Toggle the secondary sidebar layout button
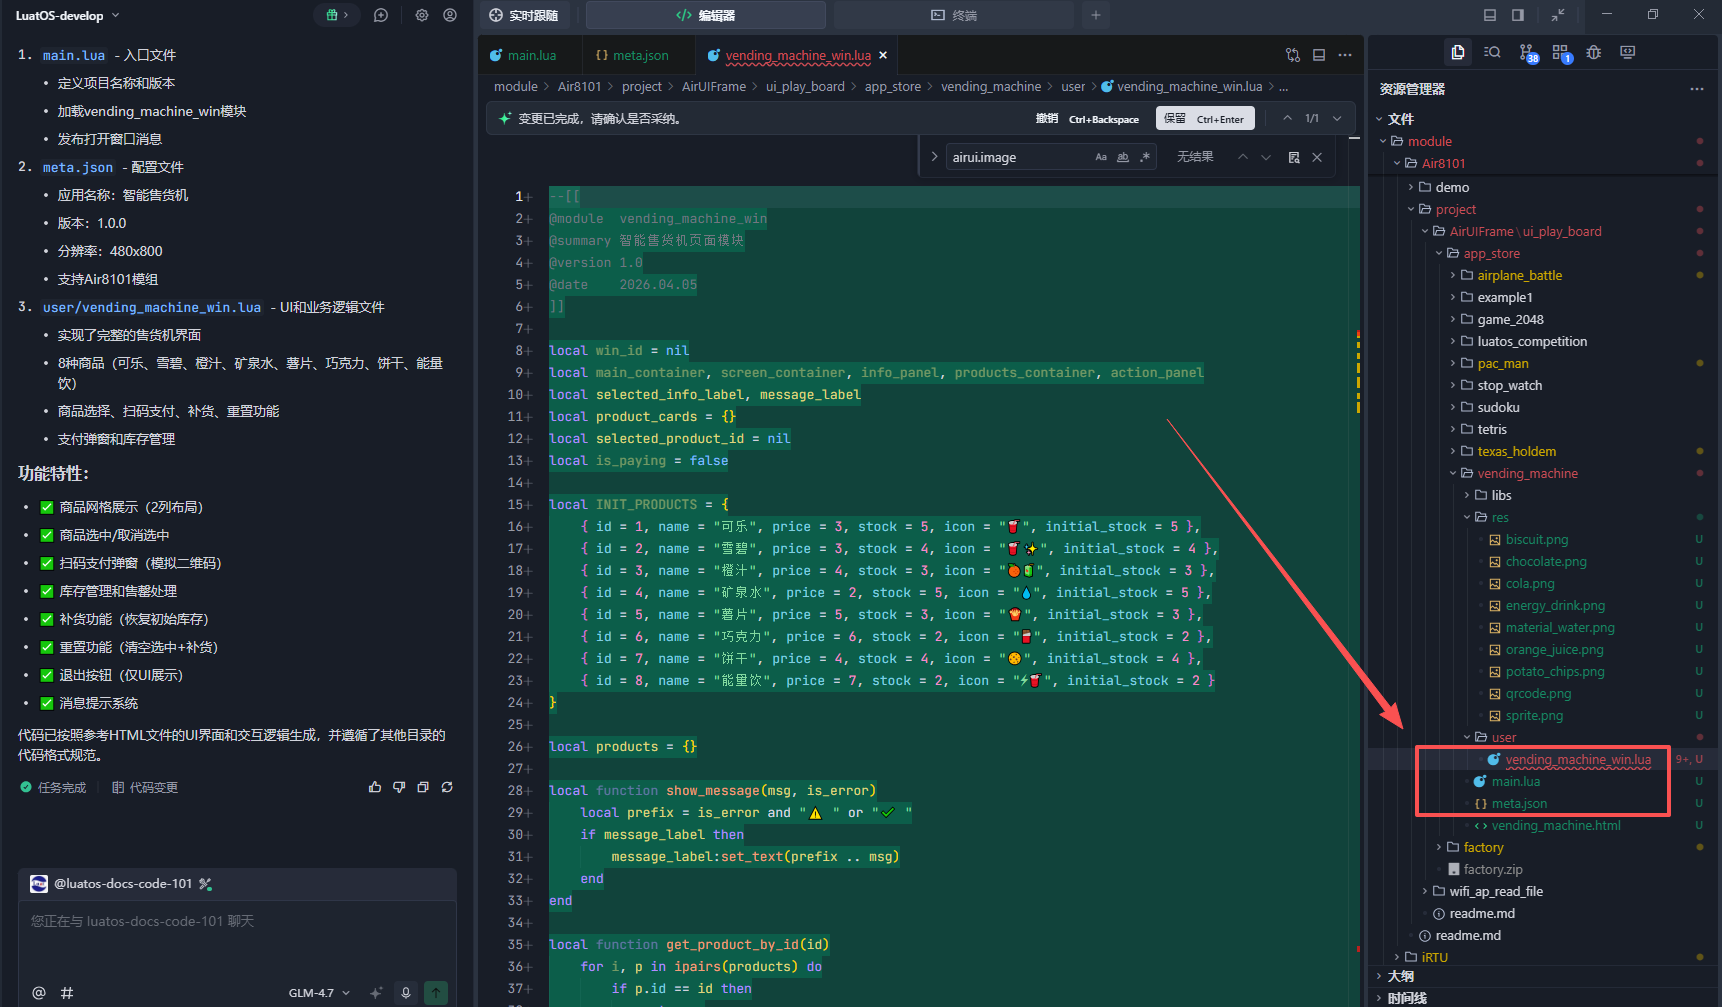 tap(1518, 15)
